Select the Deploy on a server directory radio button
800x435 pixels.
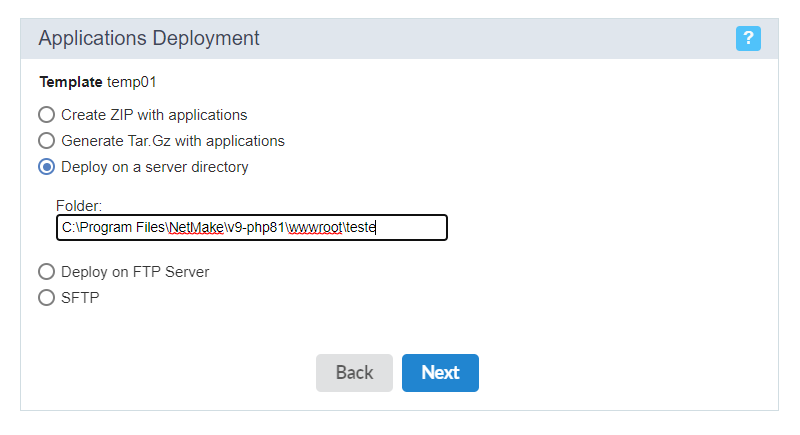coord(46,167)
